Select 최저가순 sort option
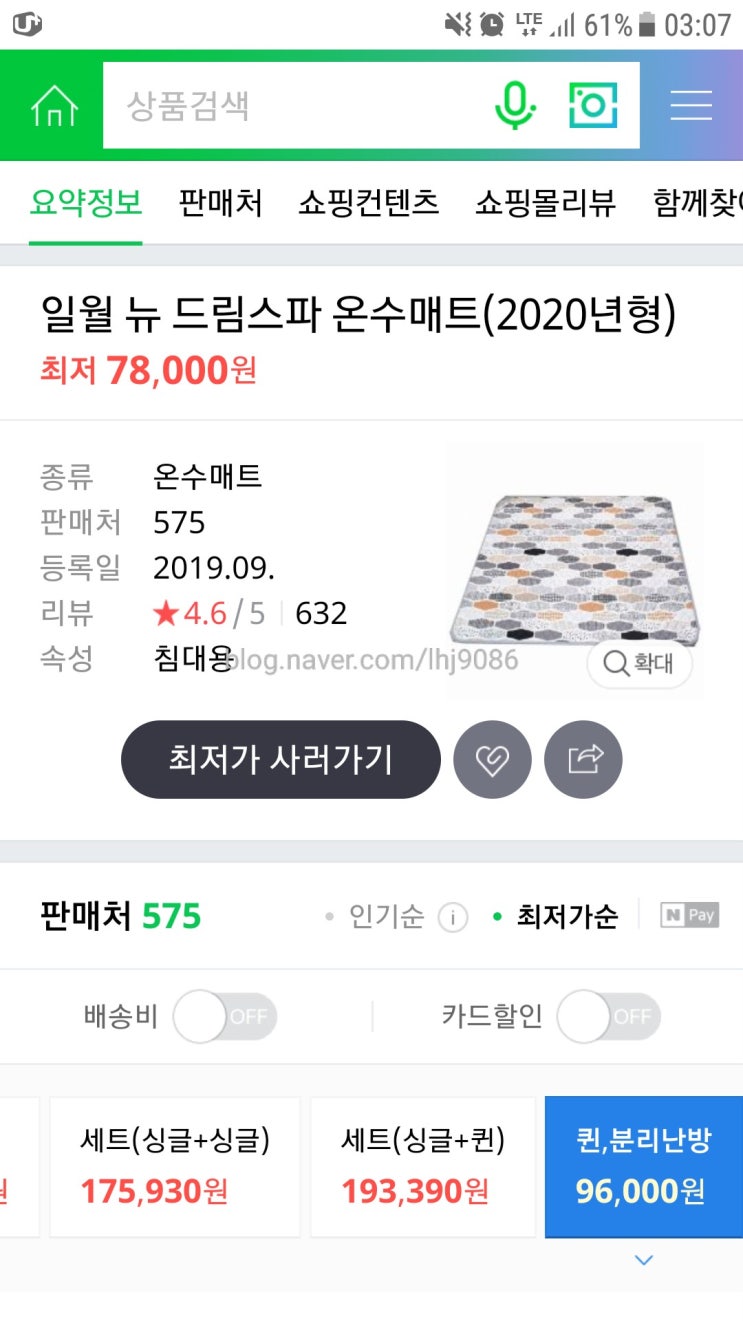The image size is (743, 1321). [566, 916]
